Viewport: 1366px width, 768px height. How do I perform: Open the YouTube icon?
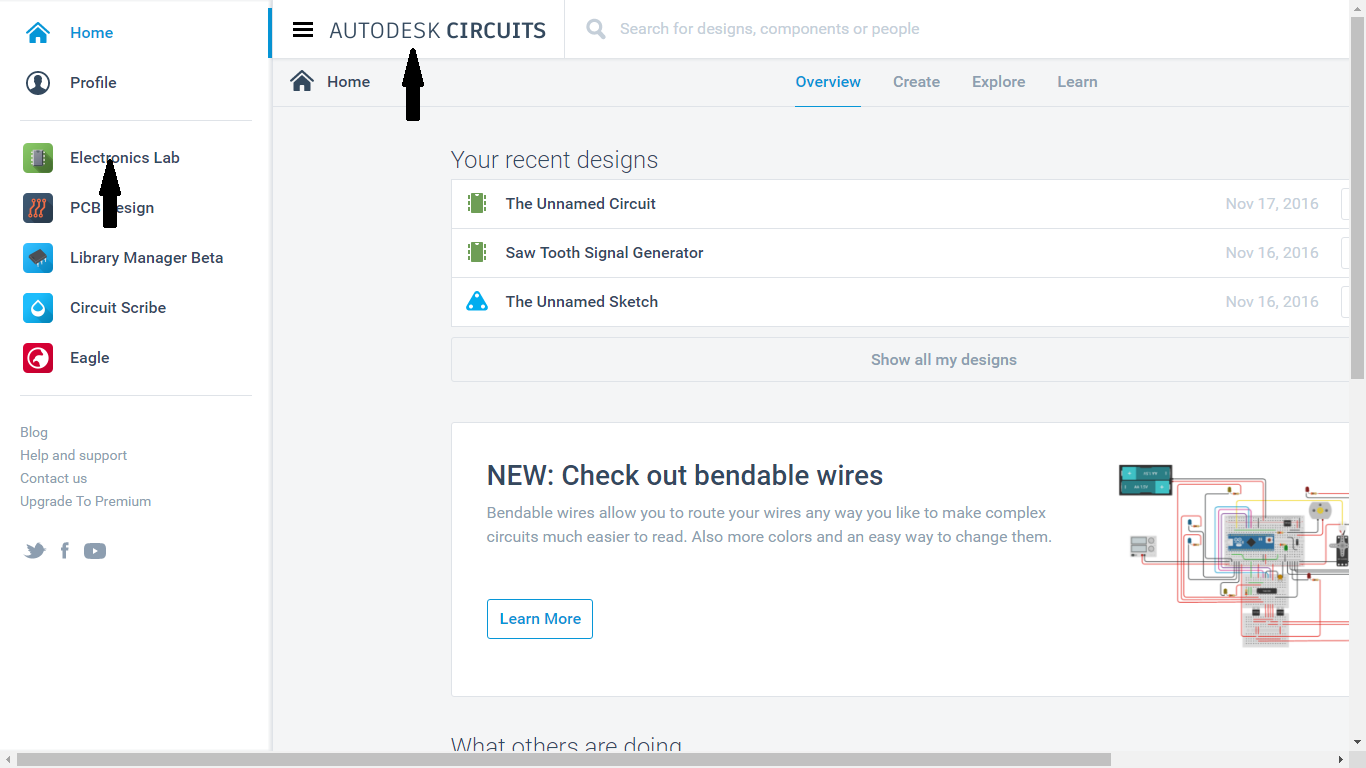pos(95,551)
